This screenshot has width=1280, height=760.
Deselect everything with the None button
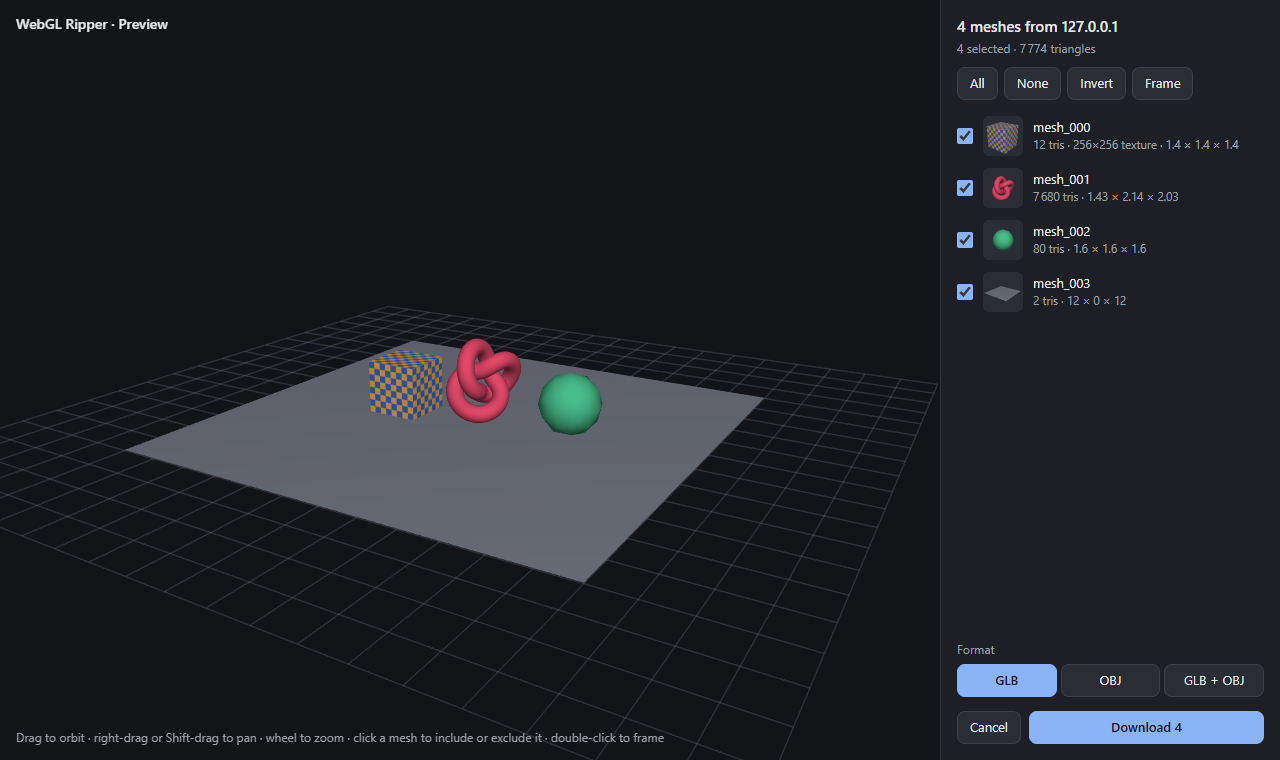tap(1032, 83)
